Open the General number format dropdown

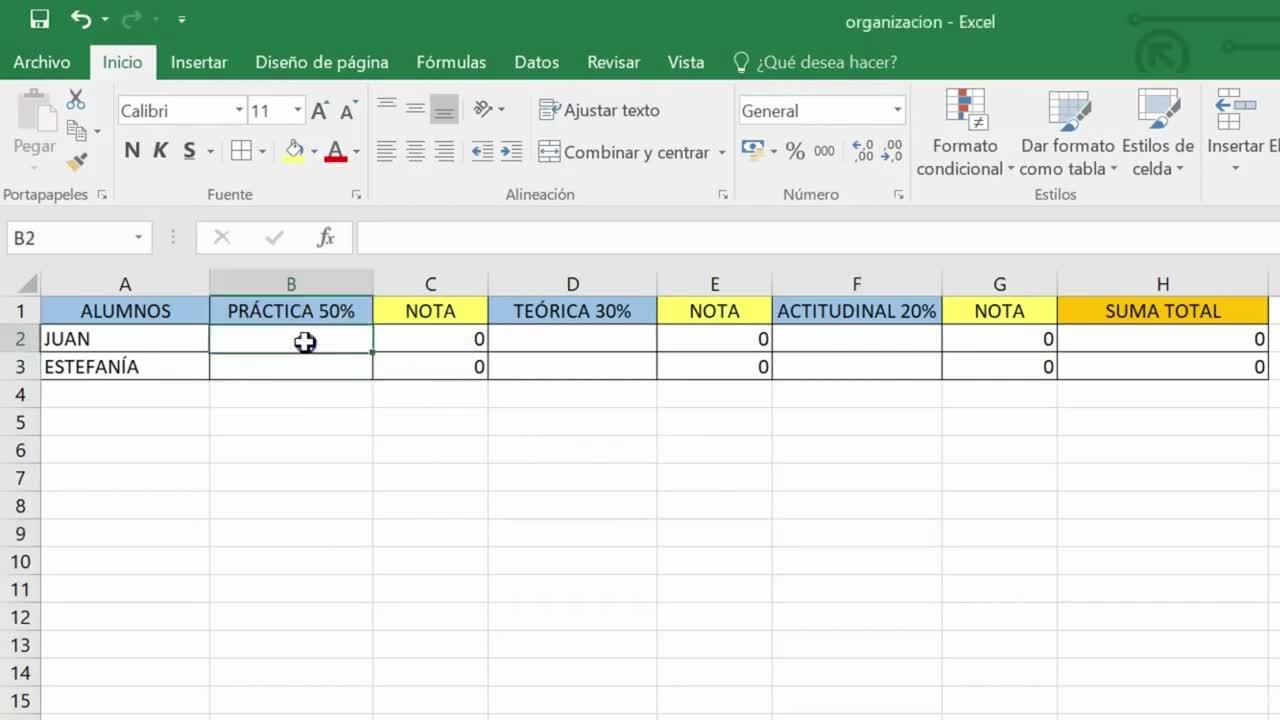pos(897,111)
